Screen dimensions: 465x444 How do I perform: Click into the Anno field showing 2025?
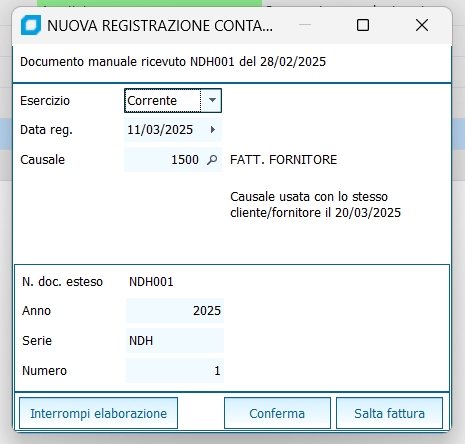click(175, 311)
